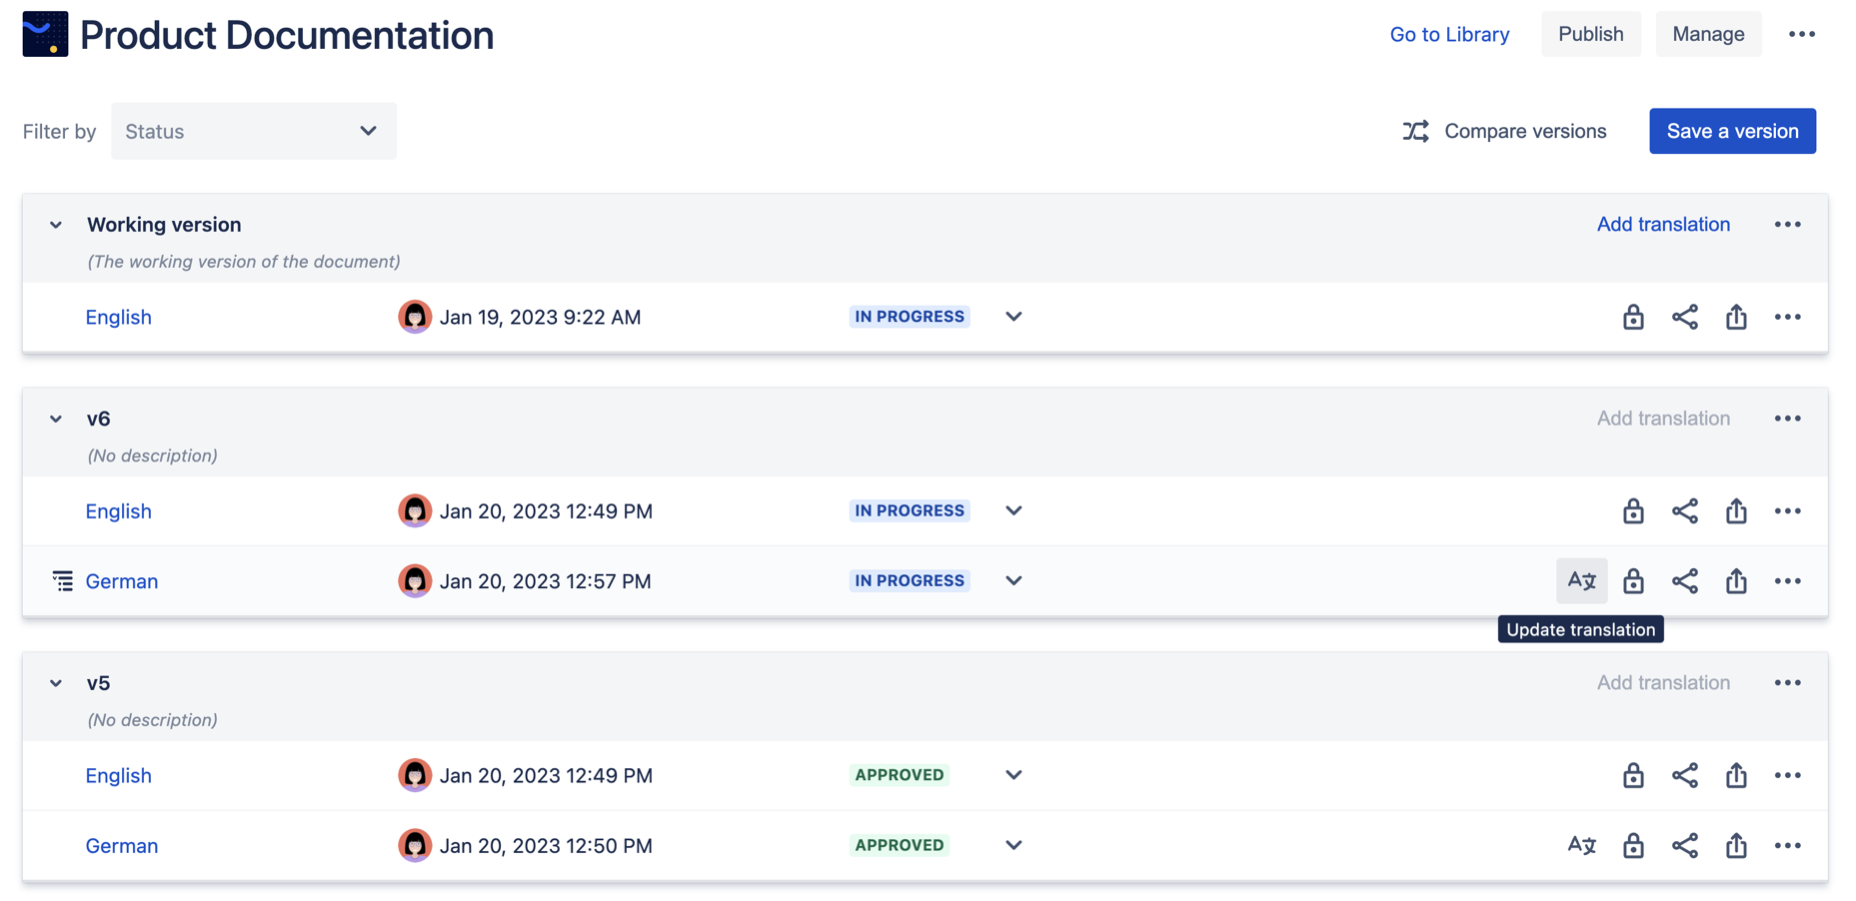Click share icon in v5 German row
Screen dimensions: 1856x901
pyautogui.click(x=1685, y=845)
